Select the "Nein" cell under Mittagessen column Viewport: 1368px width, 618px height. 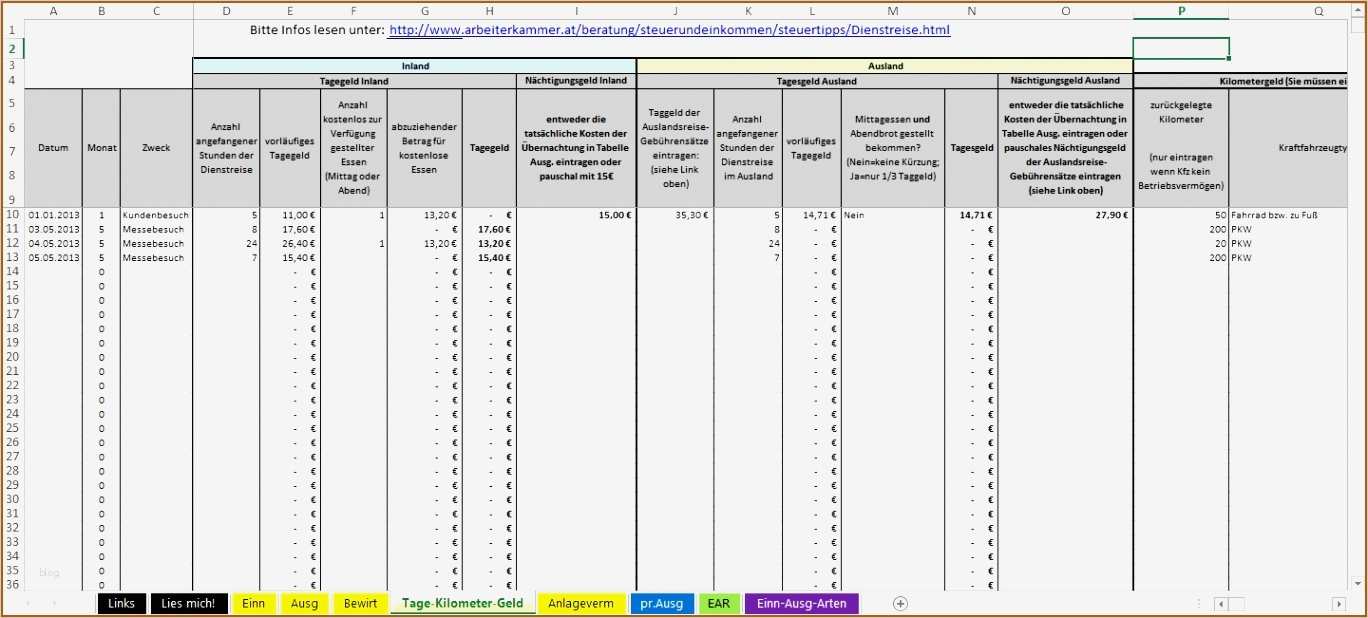tap(892, 214)
